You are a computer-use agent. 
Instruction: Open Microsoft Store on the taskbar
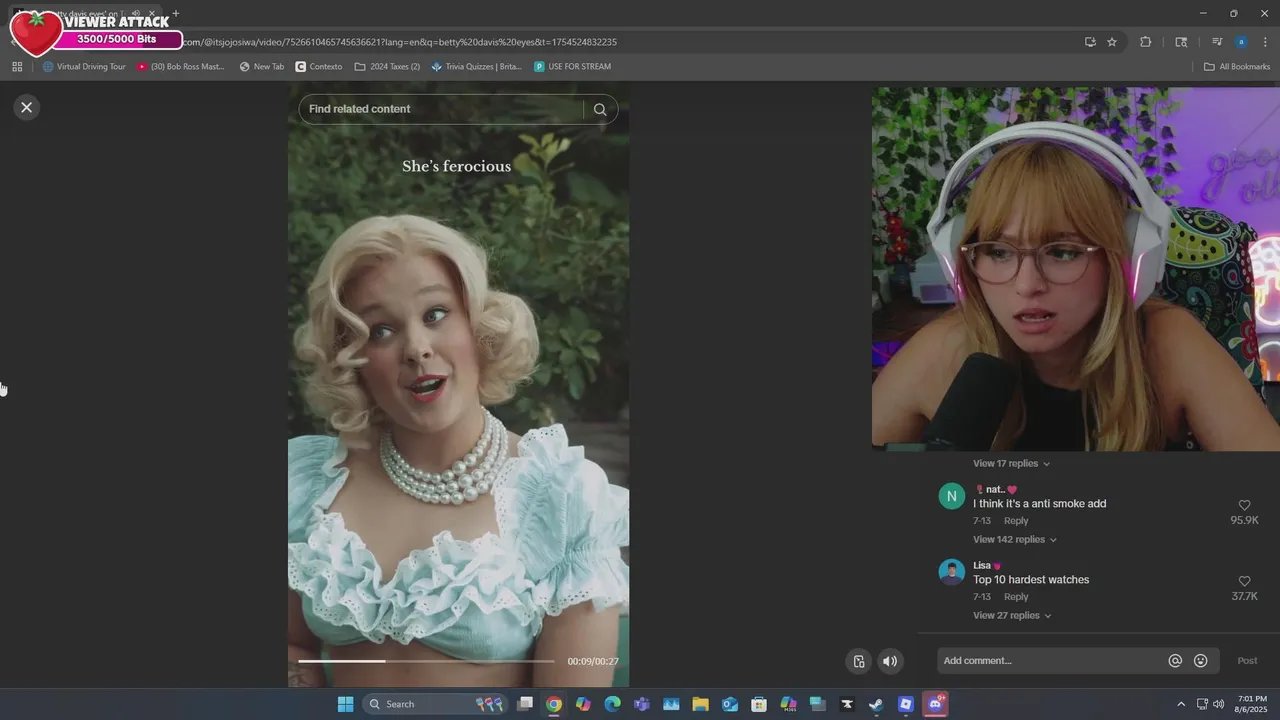click(x=759, y=704)
